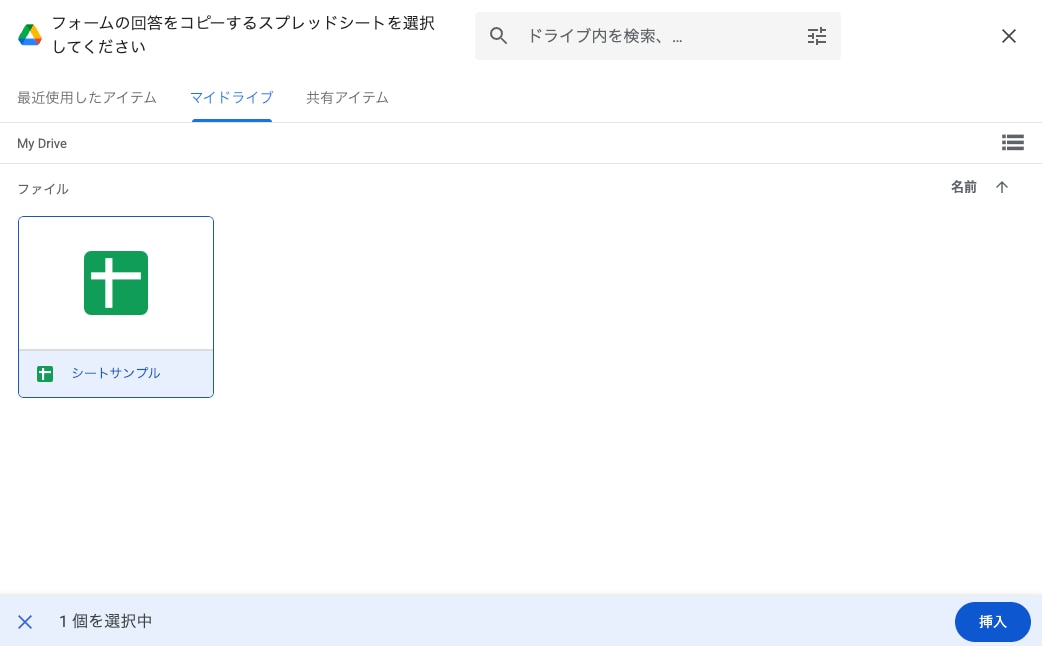This screenshot has height=646, width=1042.
Task: Click the シートサンプル file name label
Action: coord(116,373)
